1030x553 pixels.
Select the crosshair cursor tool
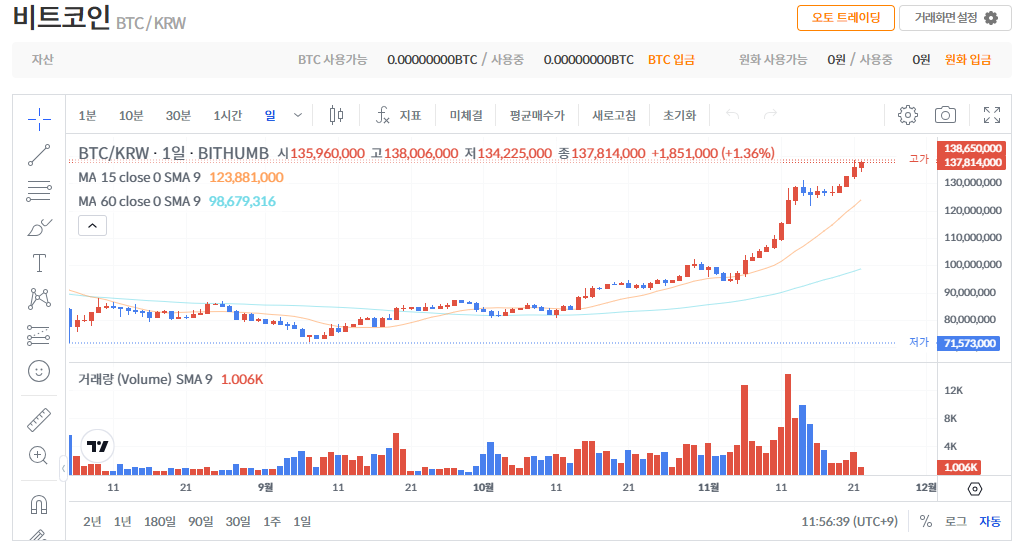pyautogui.click(x=39, y=119)
